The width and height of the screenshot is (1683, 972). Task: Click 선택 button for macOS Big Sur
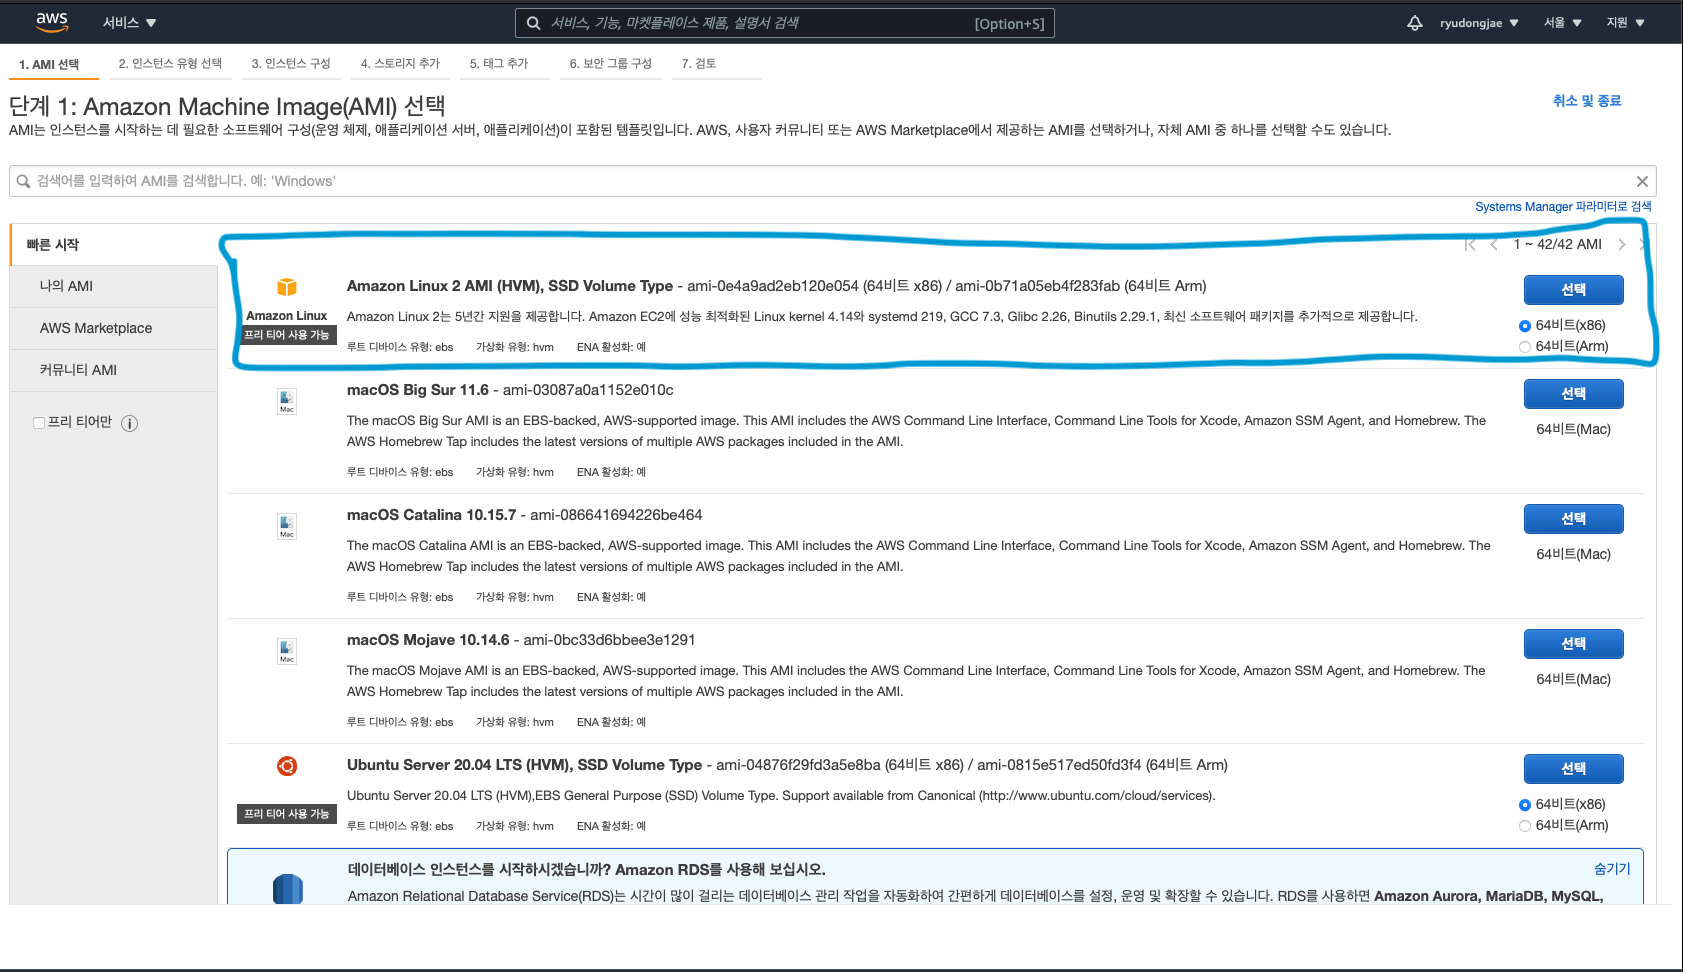pyautogui.click(x=1573, y=394)
